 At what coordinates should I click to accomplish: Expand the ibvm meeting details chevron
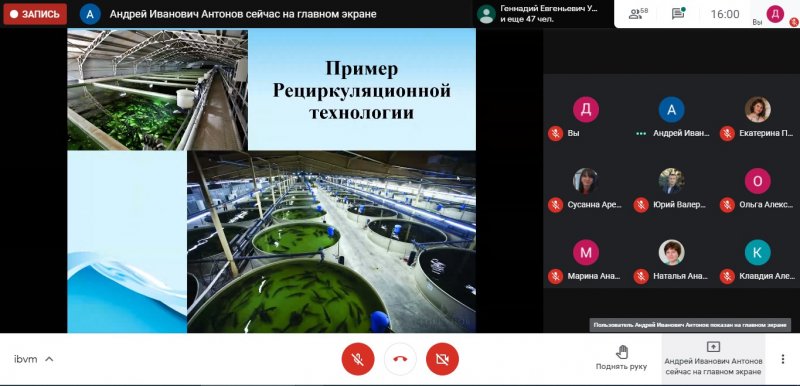point(49,359)
